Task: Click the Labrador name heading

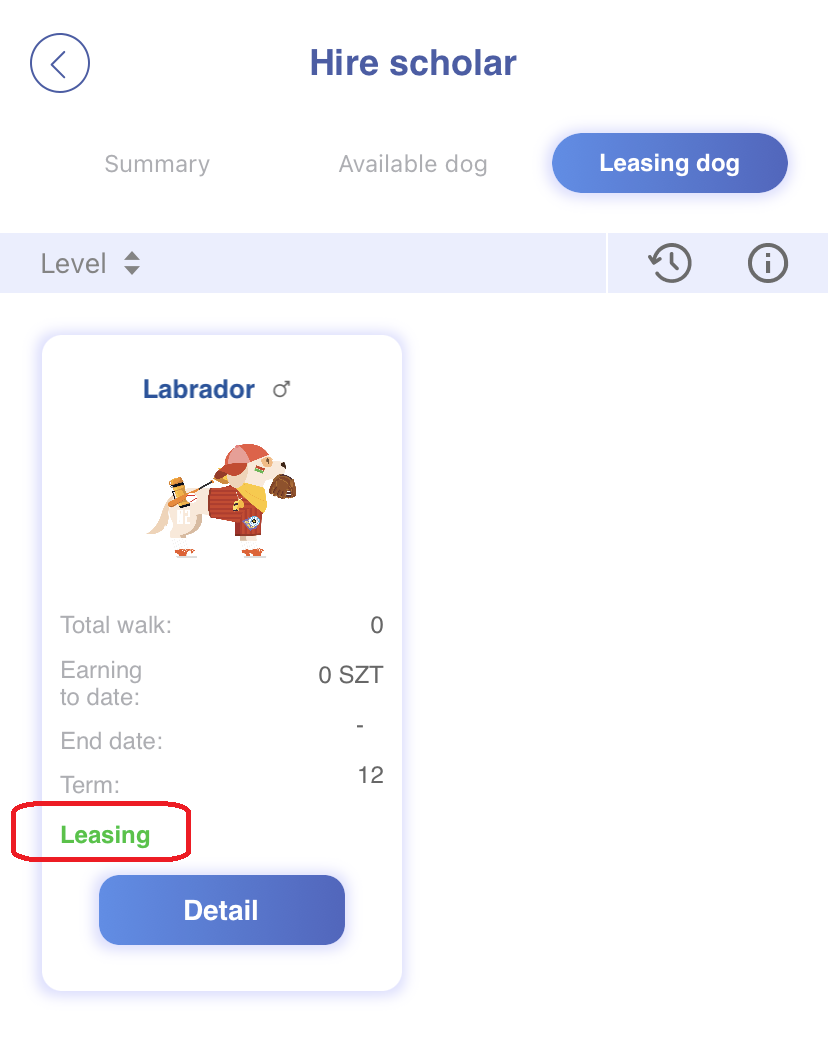Action: pos(199,389)
